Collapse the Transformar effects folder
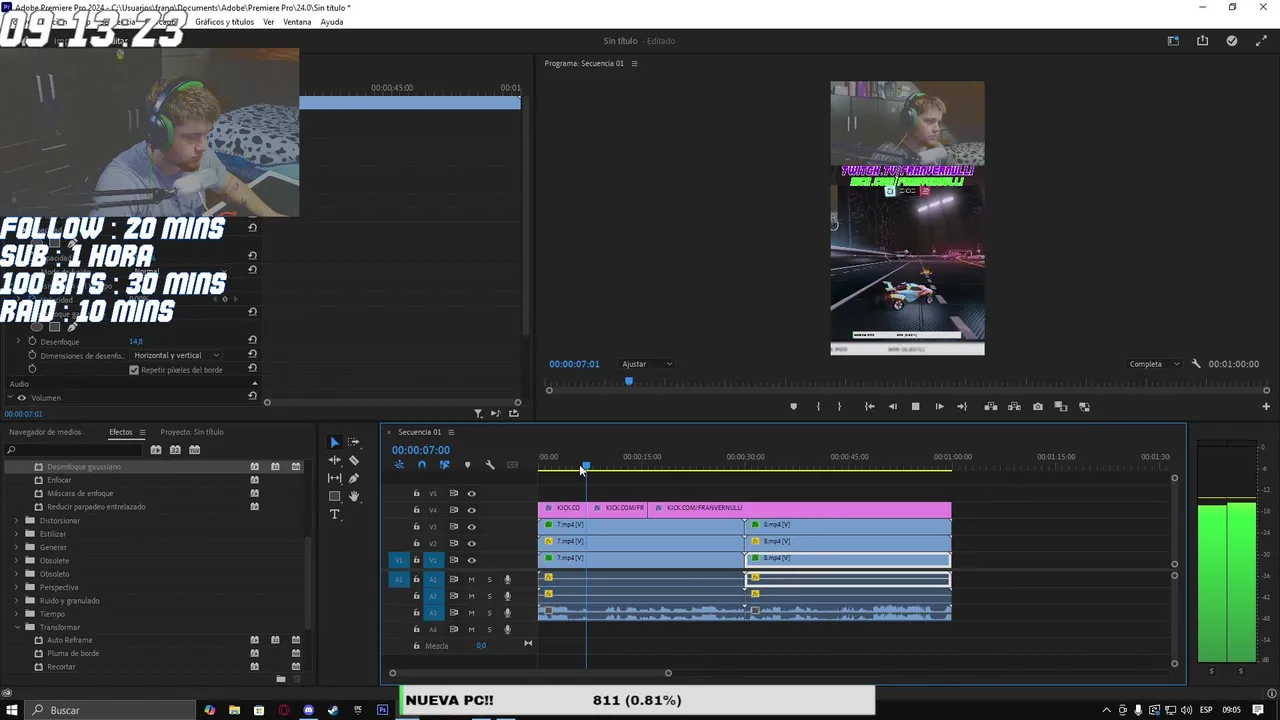 17,627
